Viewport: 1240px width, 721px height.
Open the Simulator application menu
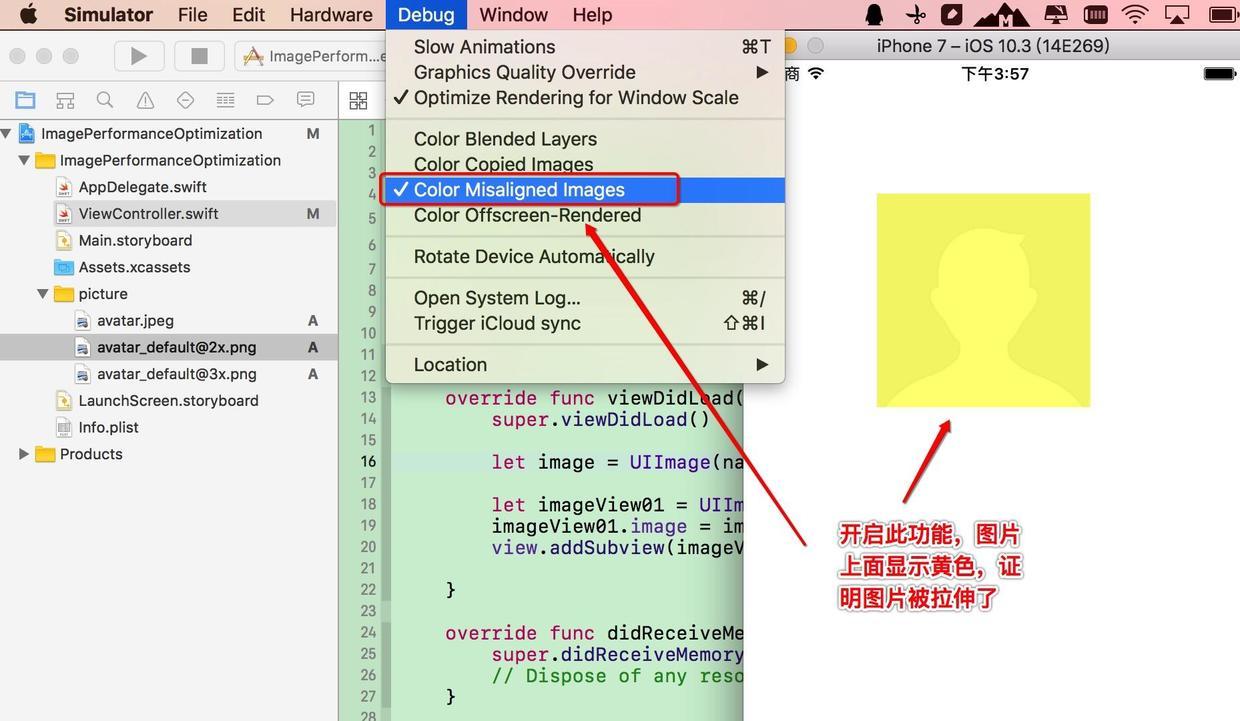coord(108,14)
